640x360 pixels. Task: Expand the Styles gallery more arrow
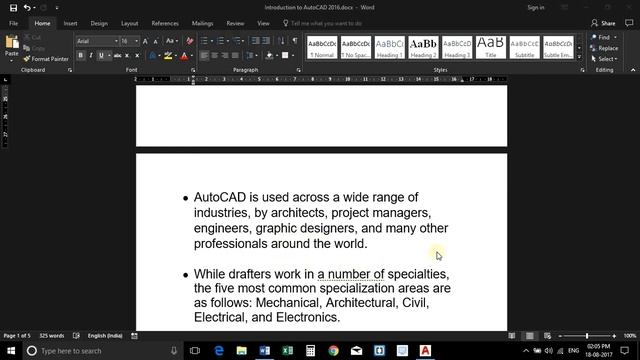(x=579, y=57)
